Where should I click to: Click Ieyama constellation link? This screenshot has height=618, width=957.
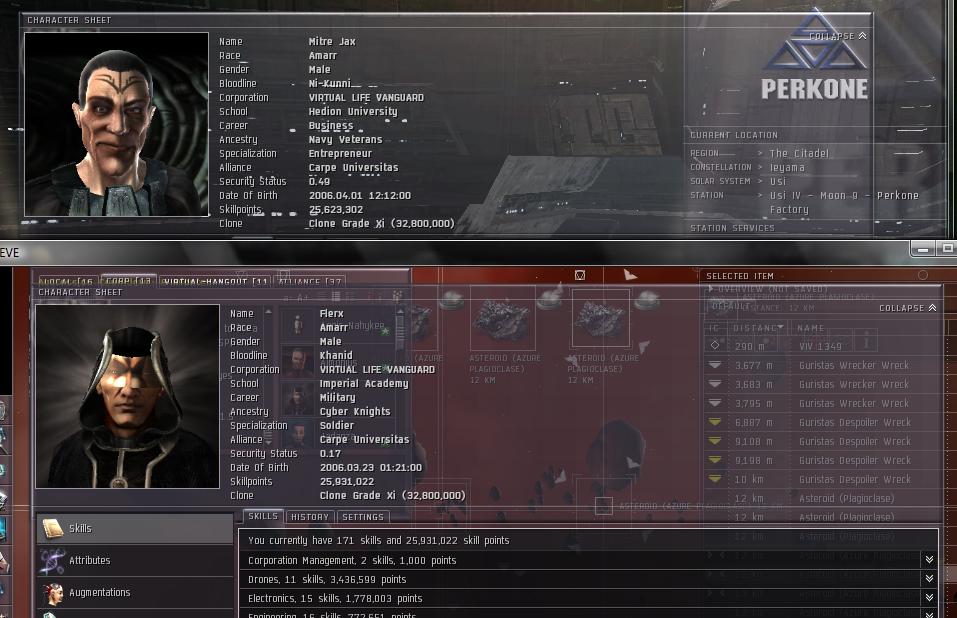787,167
